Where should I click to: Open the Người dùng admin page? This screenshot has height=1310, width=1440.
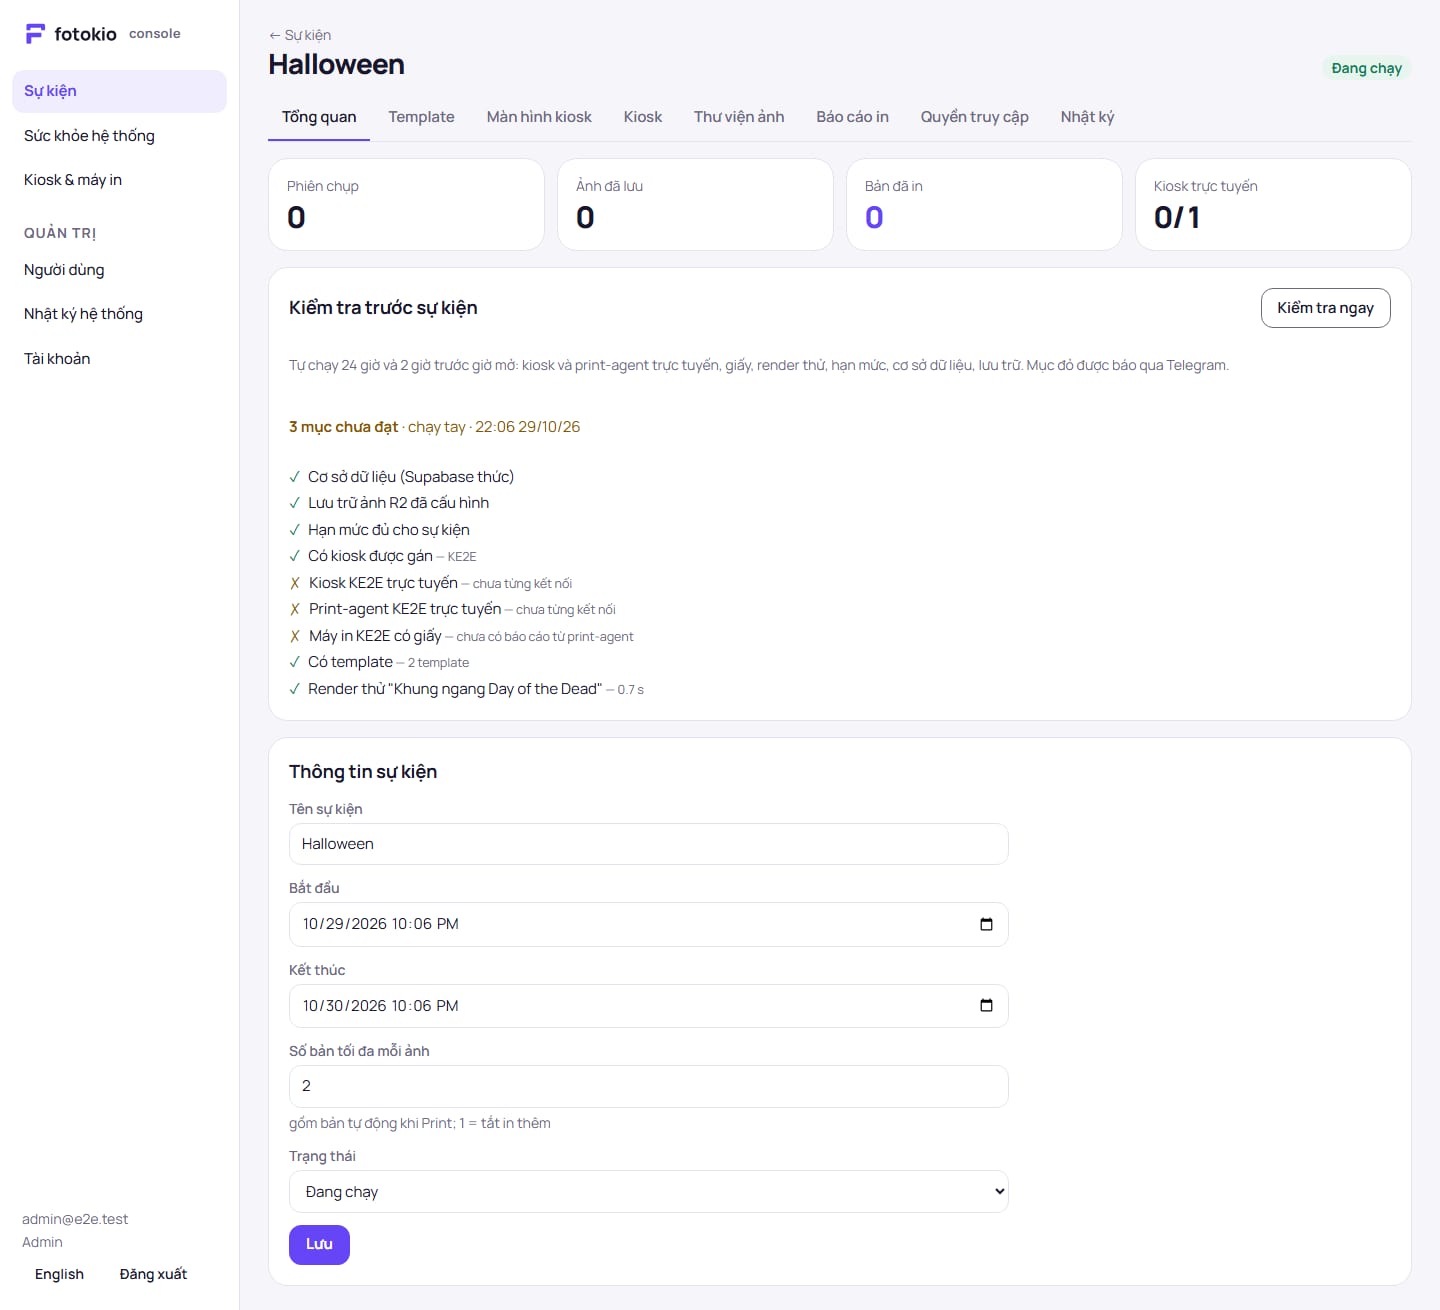pyautogui.click(x=119, y=270)
